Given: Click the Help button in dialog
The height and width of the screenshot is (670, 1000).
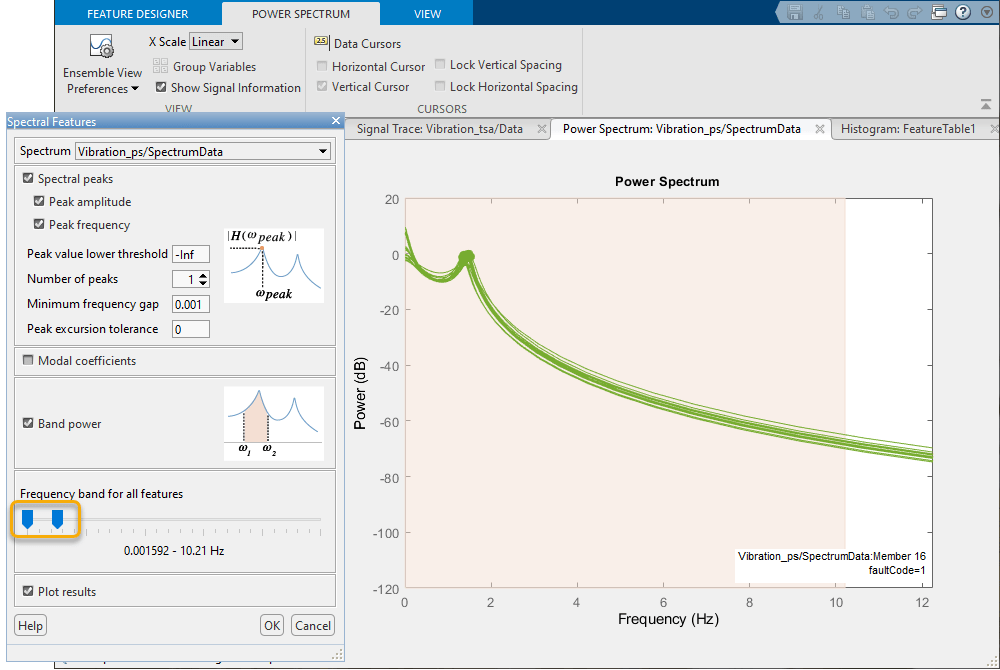Looking at the screenshot, I should (x=31, y=625).
